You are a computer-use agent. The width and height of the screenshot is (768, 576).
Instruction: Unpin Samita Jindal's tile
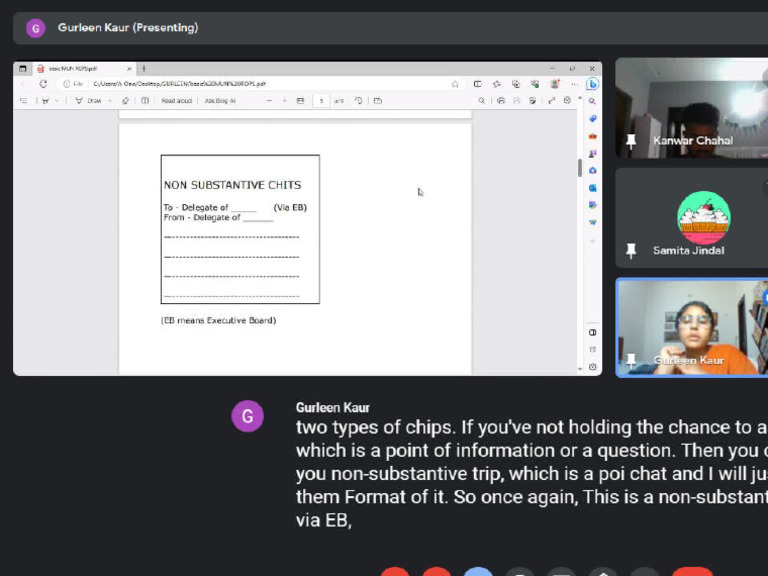(x=631, y=251)
